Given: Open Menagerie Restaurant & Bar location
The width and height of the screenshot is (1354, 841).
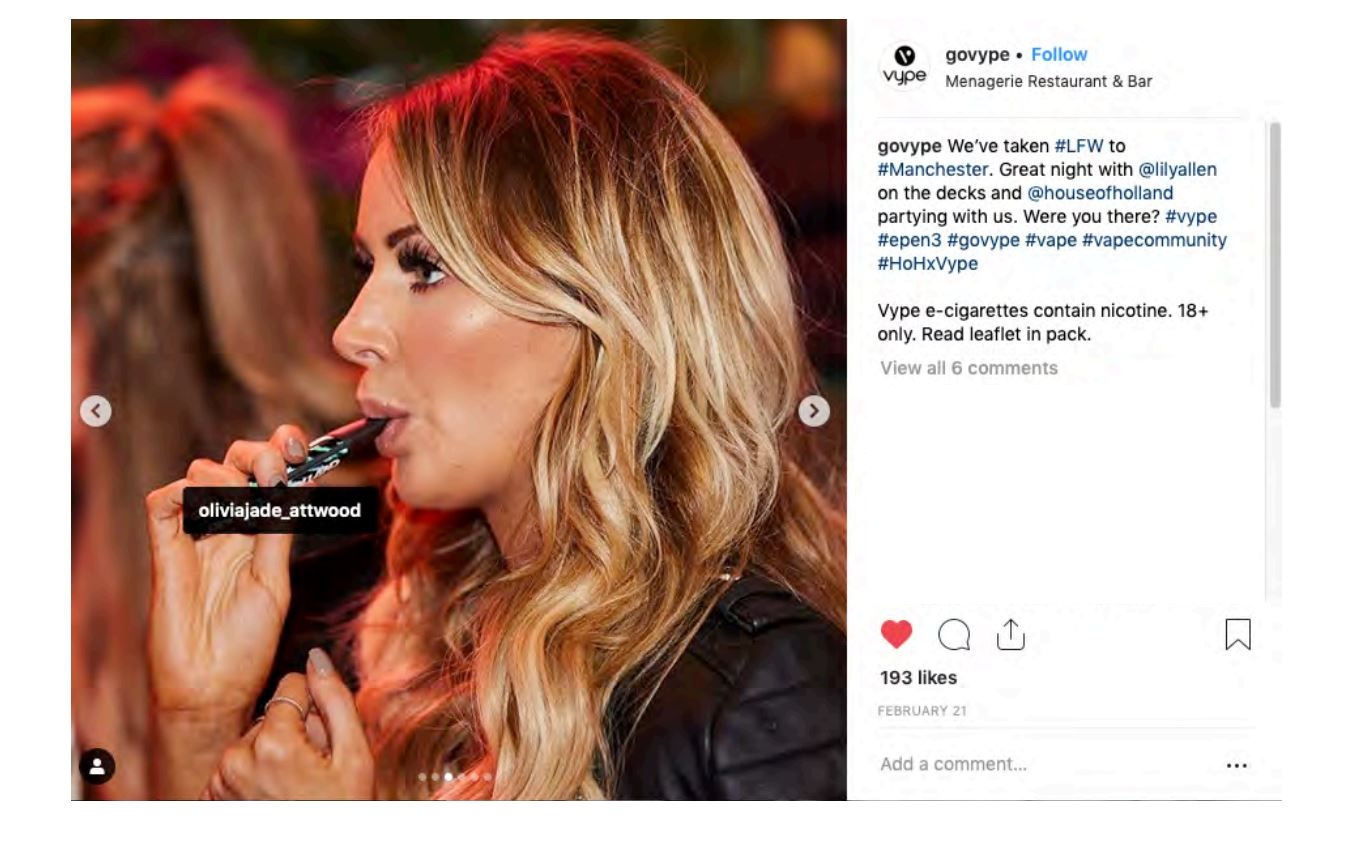Looking at the screenshot, I should [1048, 82].
